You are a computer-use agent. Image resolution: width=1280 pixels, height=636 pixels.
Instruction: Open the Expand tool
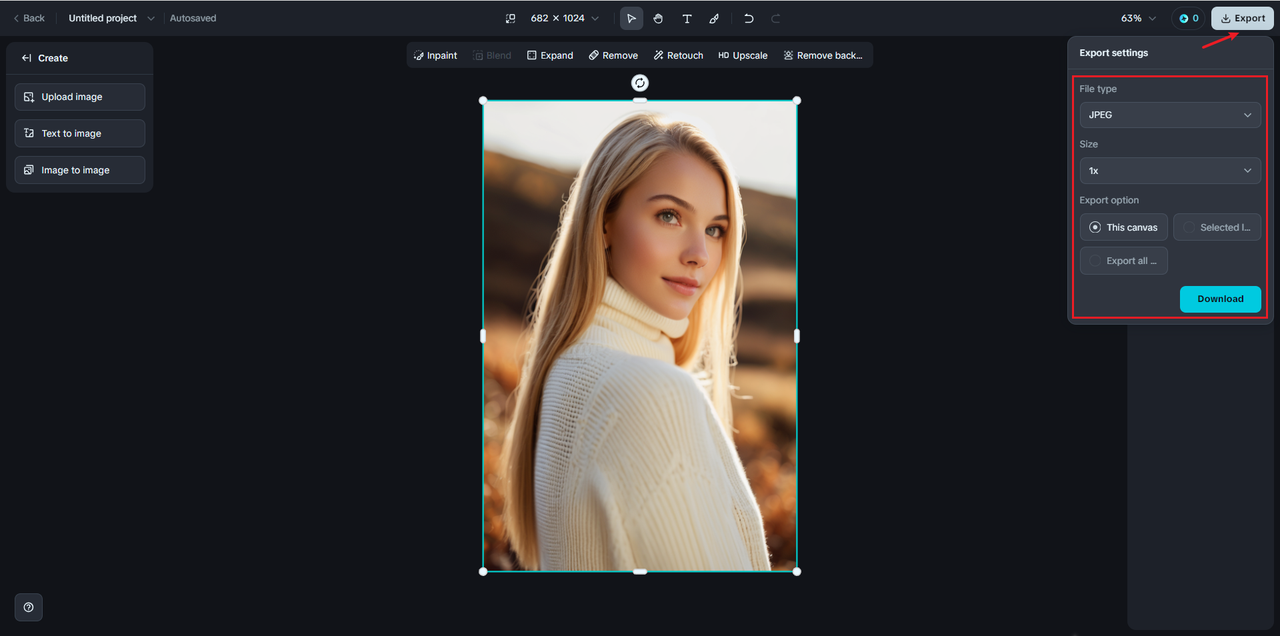550,55
